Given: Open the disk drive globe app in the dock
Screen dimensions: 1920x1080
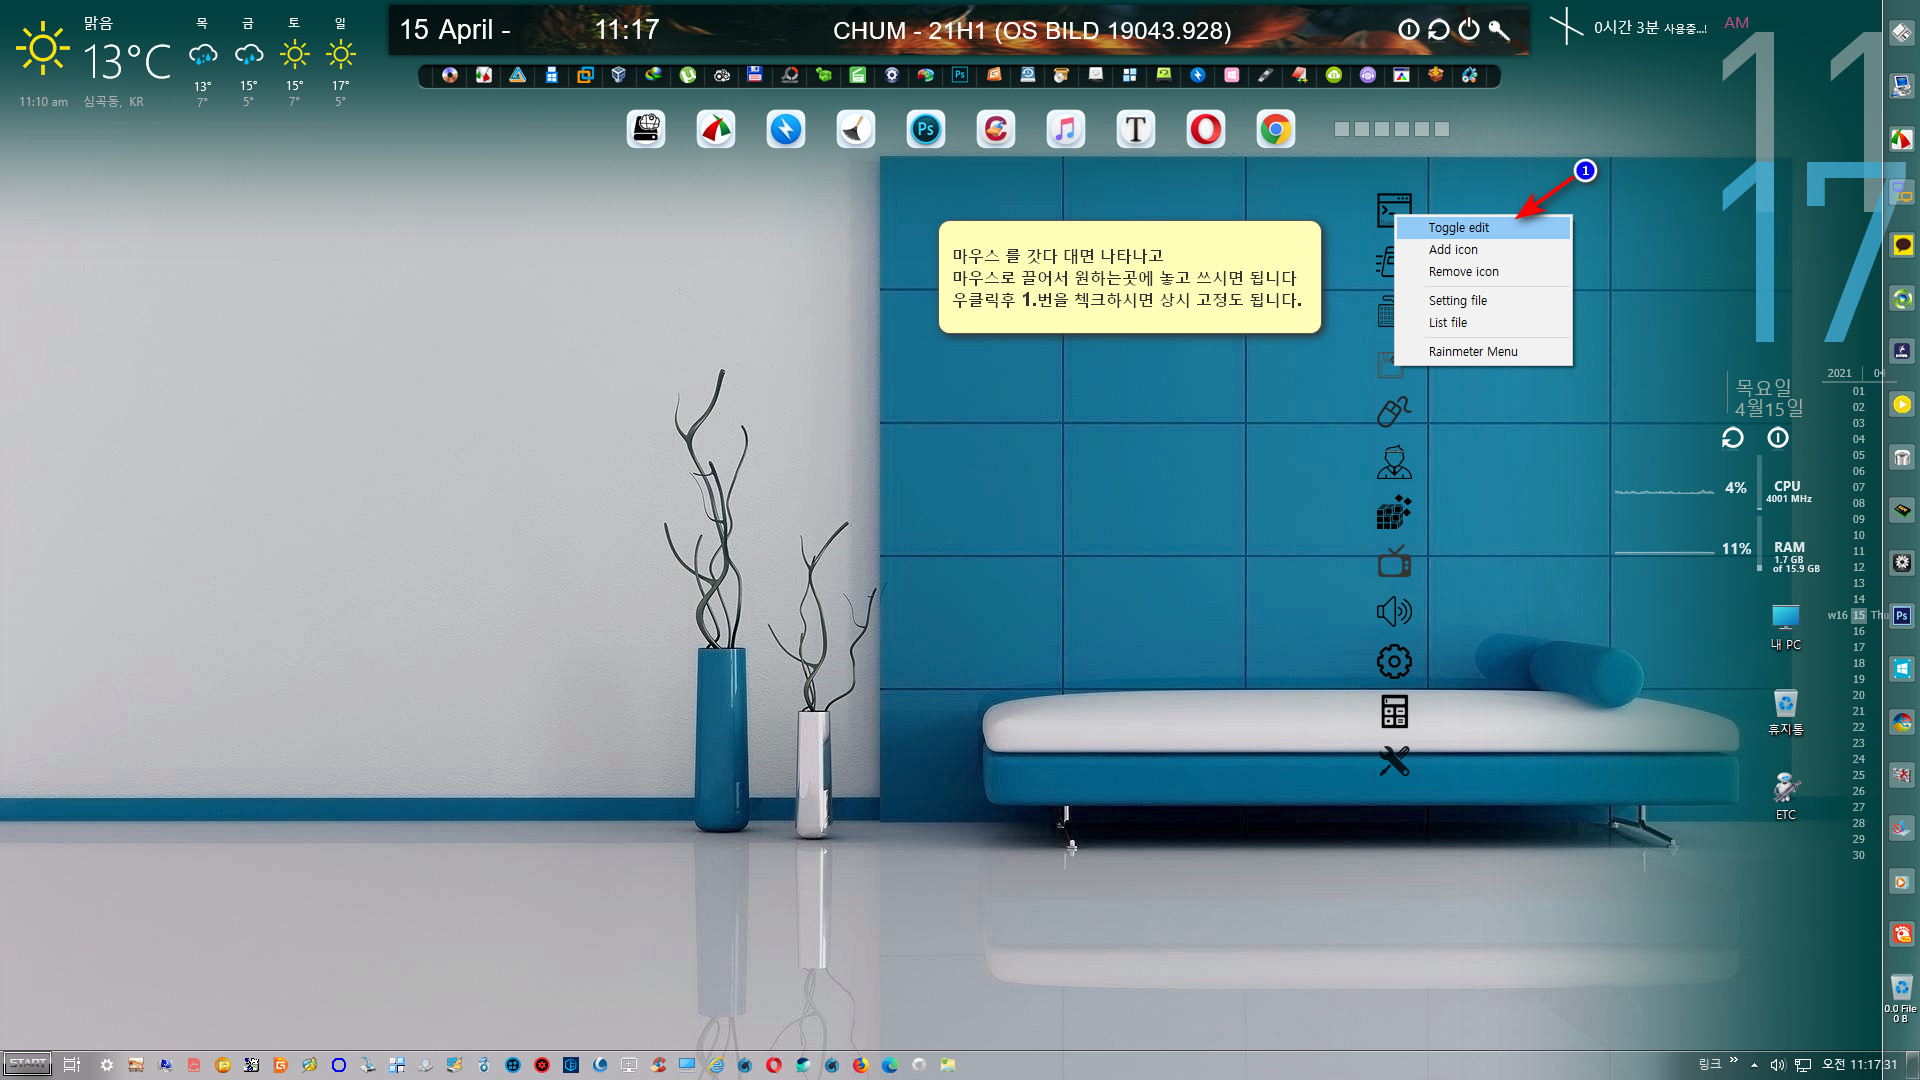Looking at the screenshot, I should click(x=646, y=129).
